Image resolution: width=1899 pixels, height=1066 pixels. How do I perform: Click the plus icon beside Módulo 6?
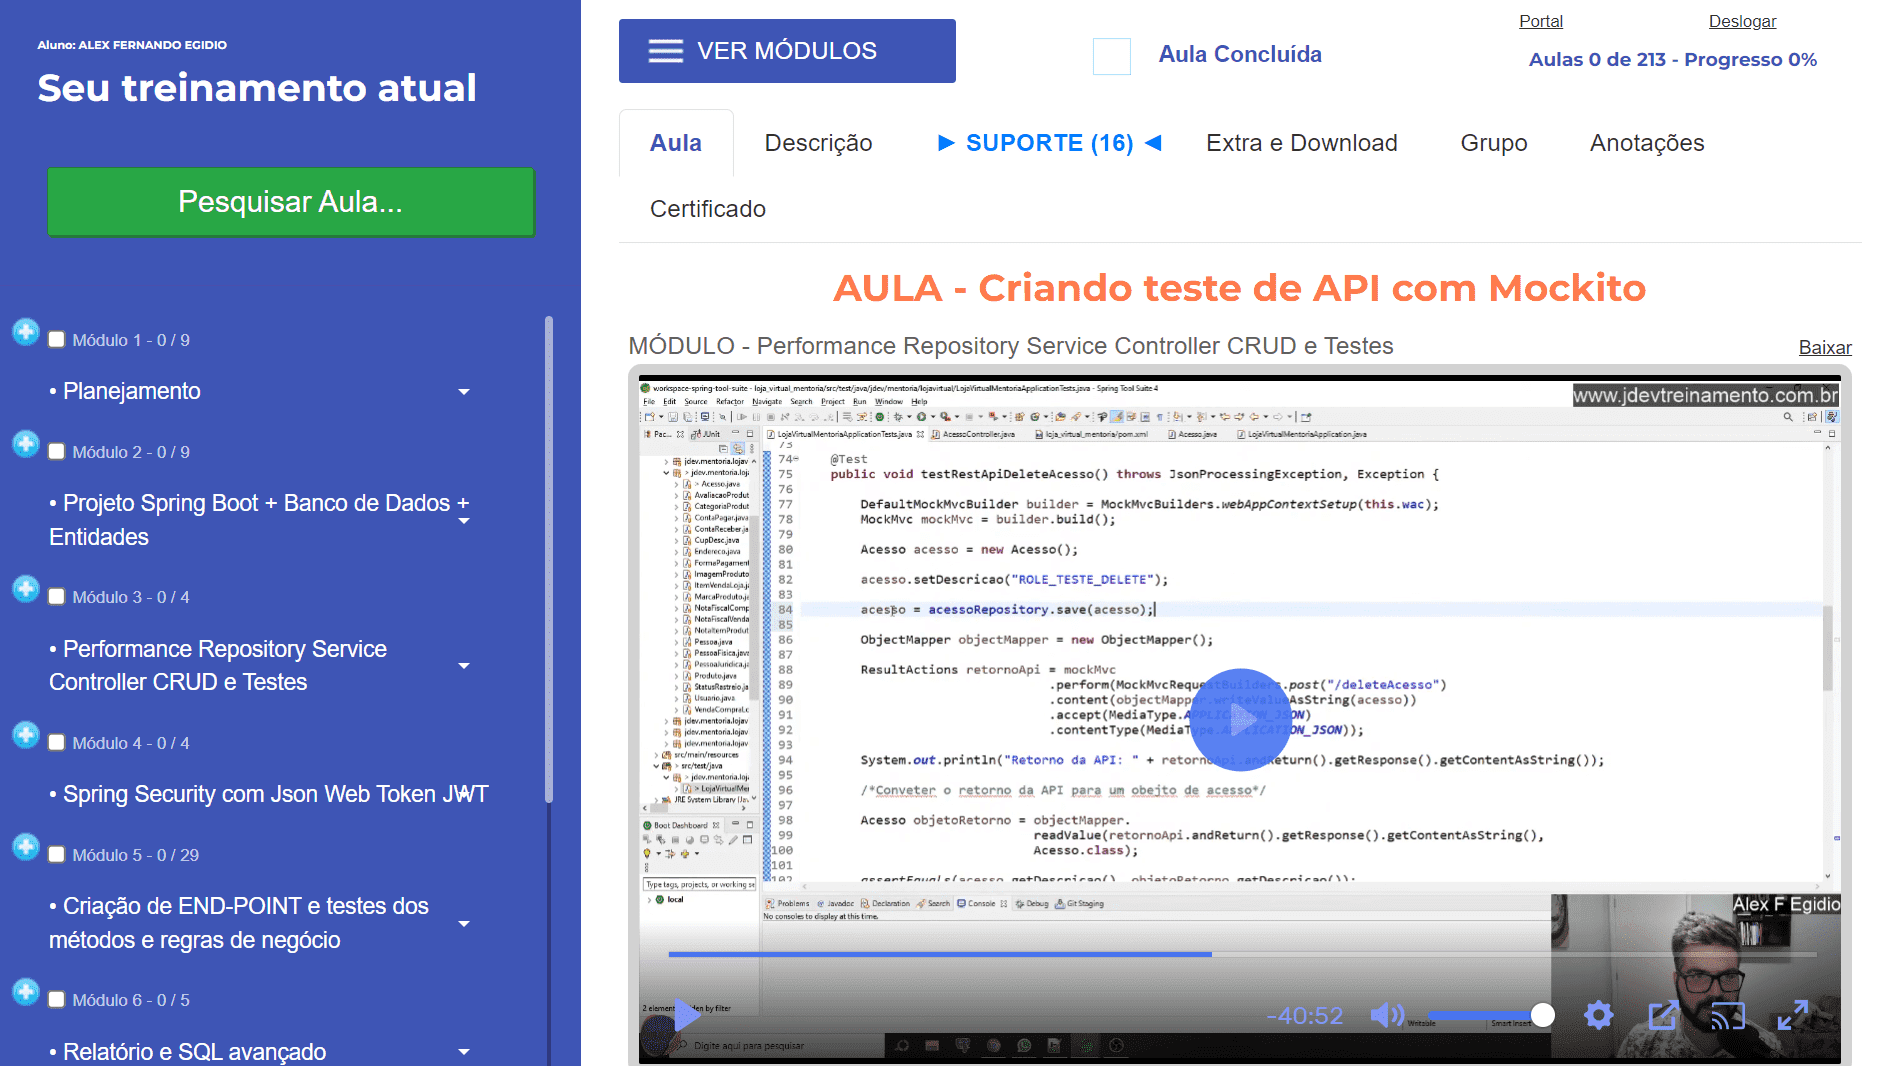pos(26,992)
